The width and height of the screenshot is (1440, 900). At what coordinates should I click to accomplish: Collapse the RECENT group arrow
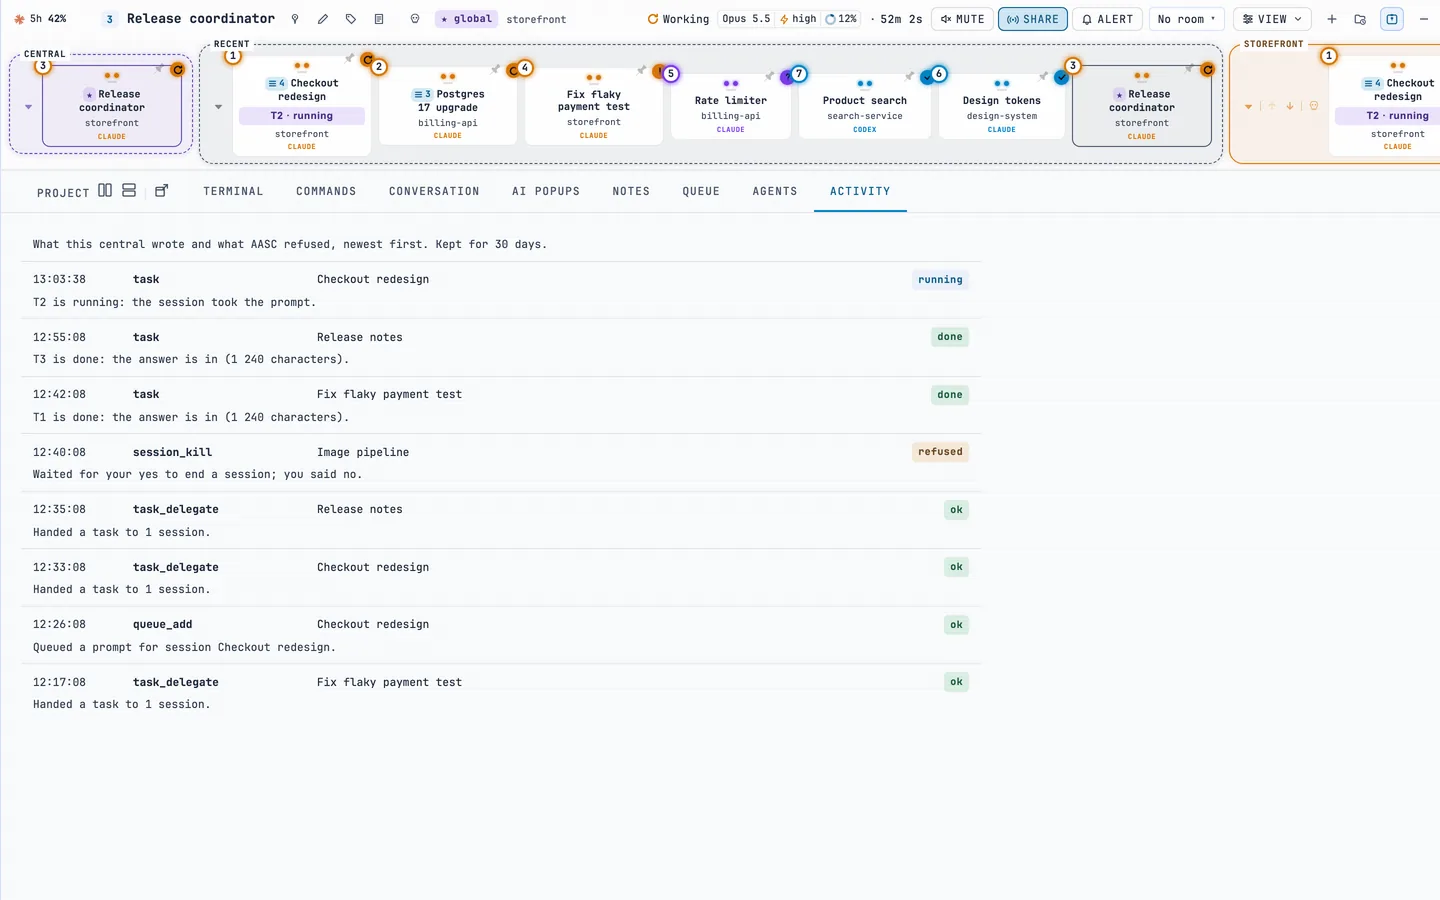[218, 107]
